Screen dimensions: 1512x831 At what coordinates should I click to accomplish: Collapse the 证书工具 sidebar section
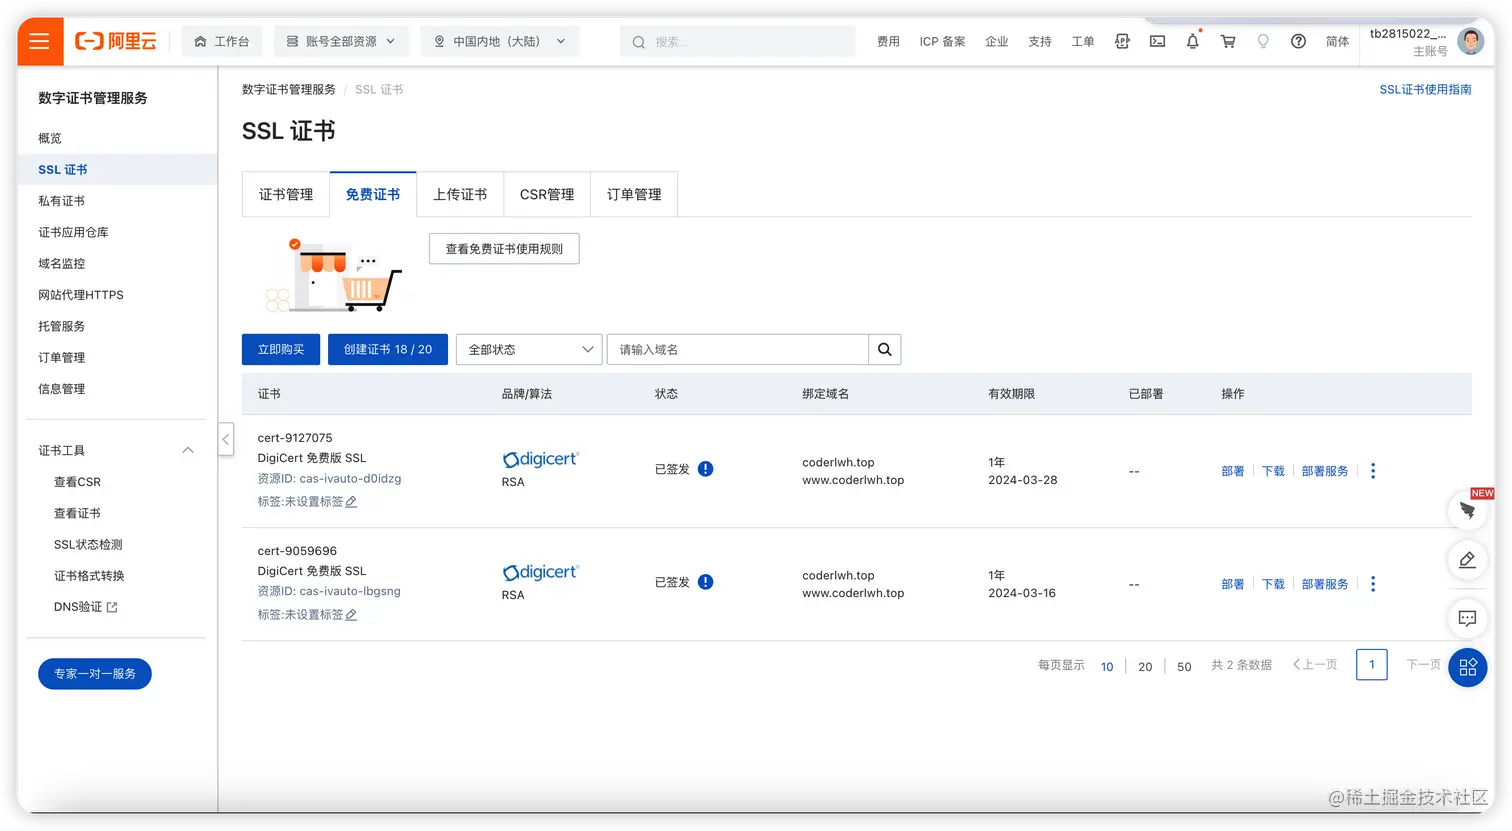[188, 451]
